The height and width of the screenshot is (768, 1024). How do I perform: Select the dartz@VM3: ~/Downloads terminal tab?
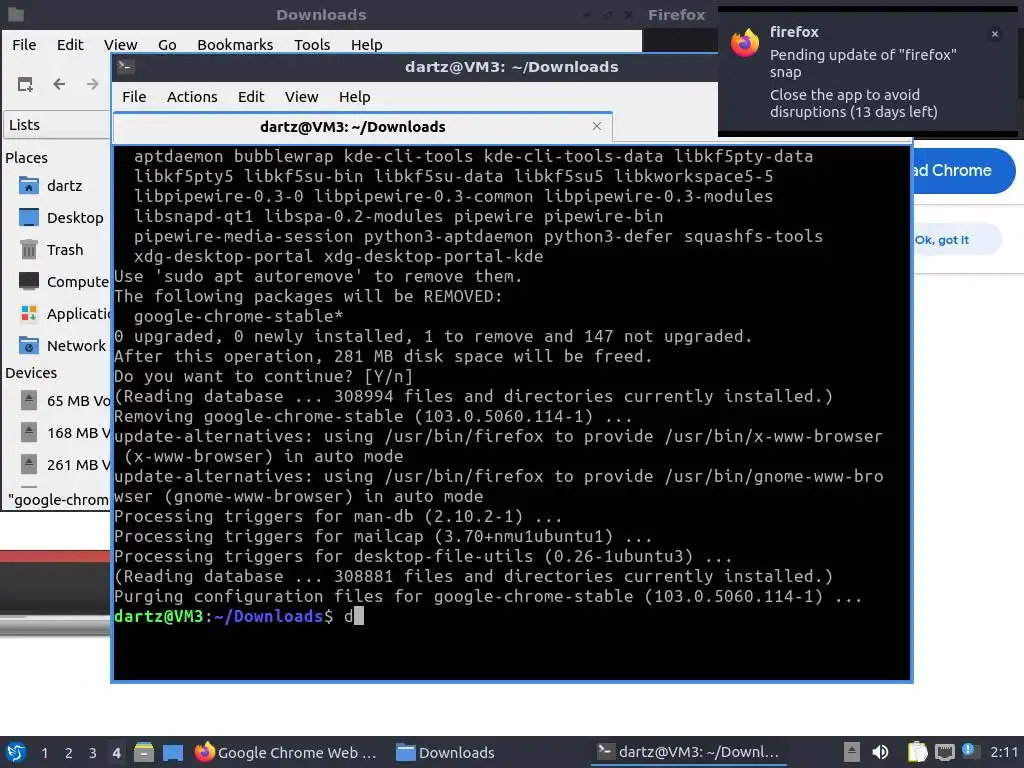[362, 127]
